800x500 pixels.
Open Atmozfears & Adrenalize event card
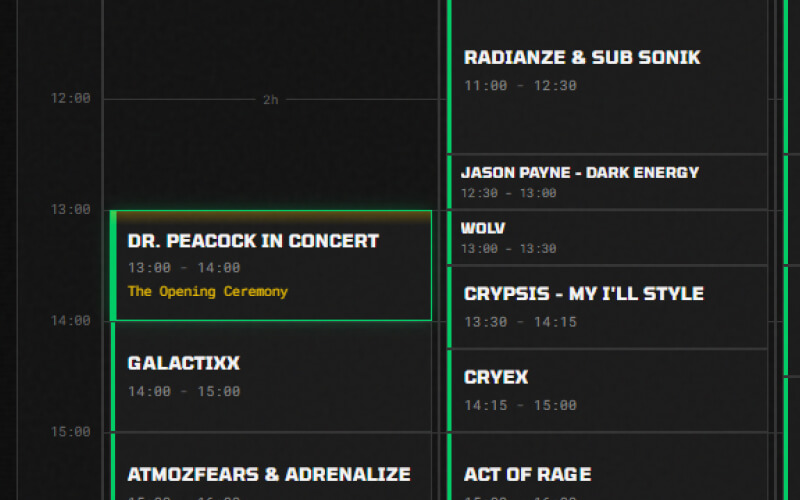point(269,474)
